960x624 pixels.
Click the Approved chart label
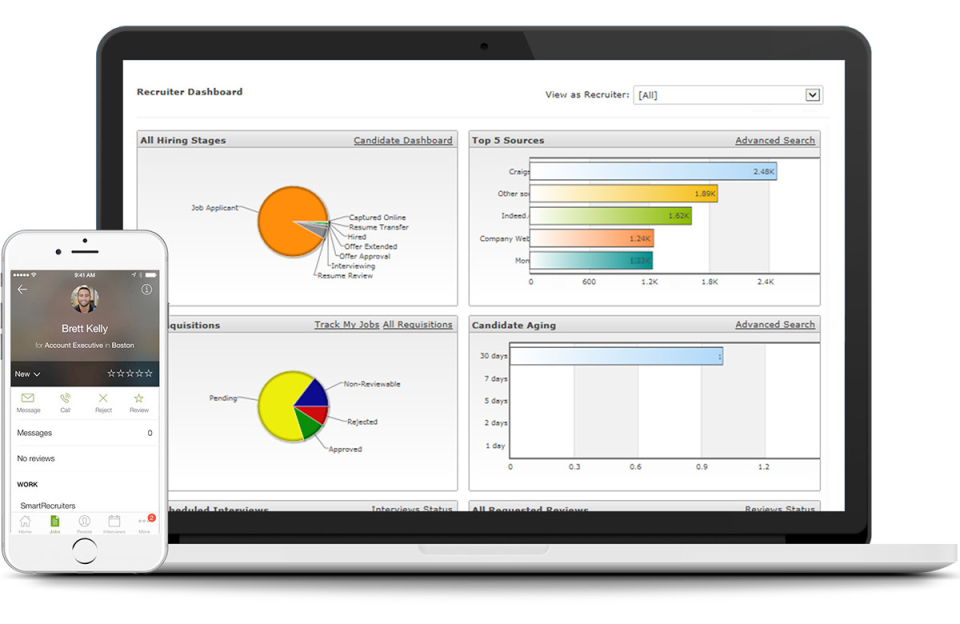point(345,449)
